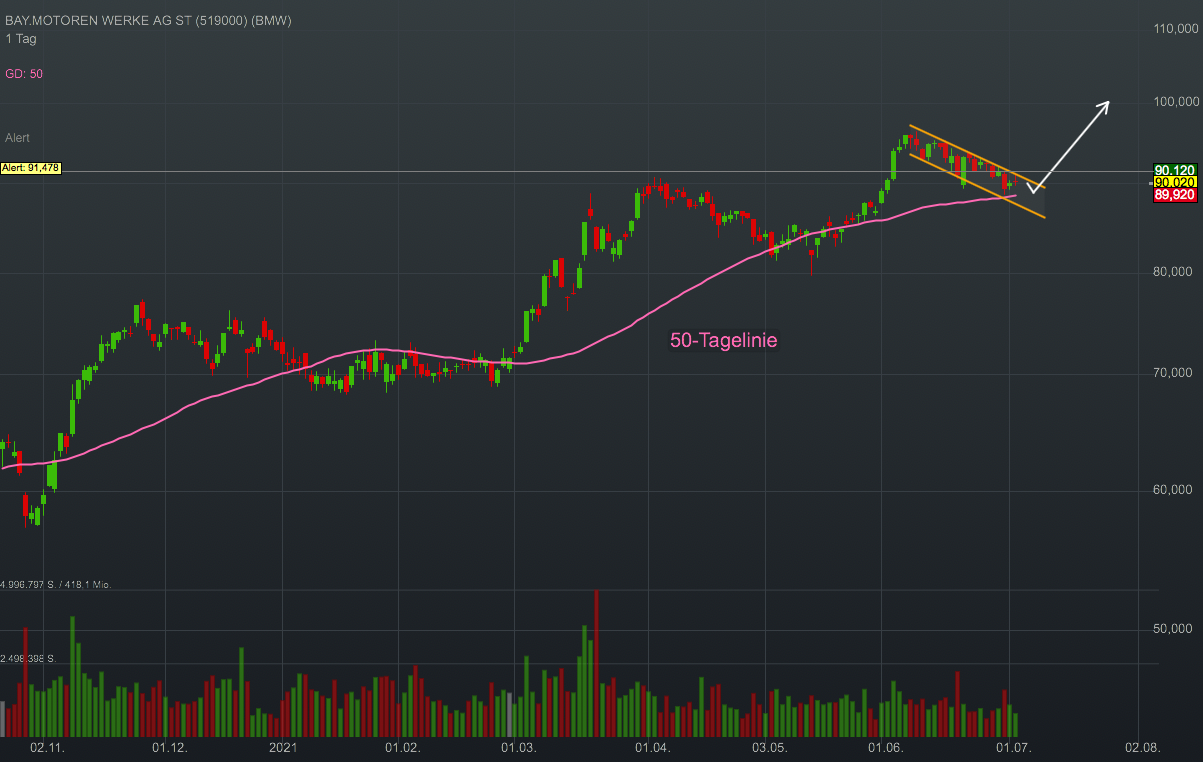Click the 2021 date axis label
The image size is (1203, 762).
[x=284, y=747]
